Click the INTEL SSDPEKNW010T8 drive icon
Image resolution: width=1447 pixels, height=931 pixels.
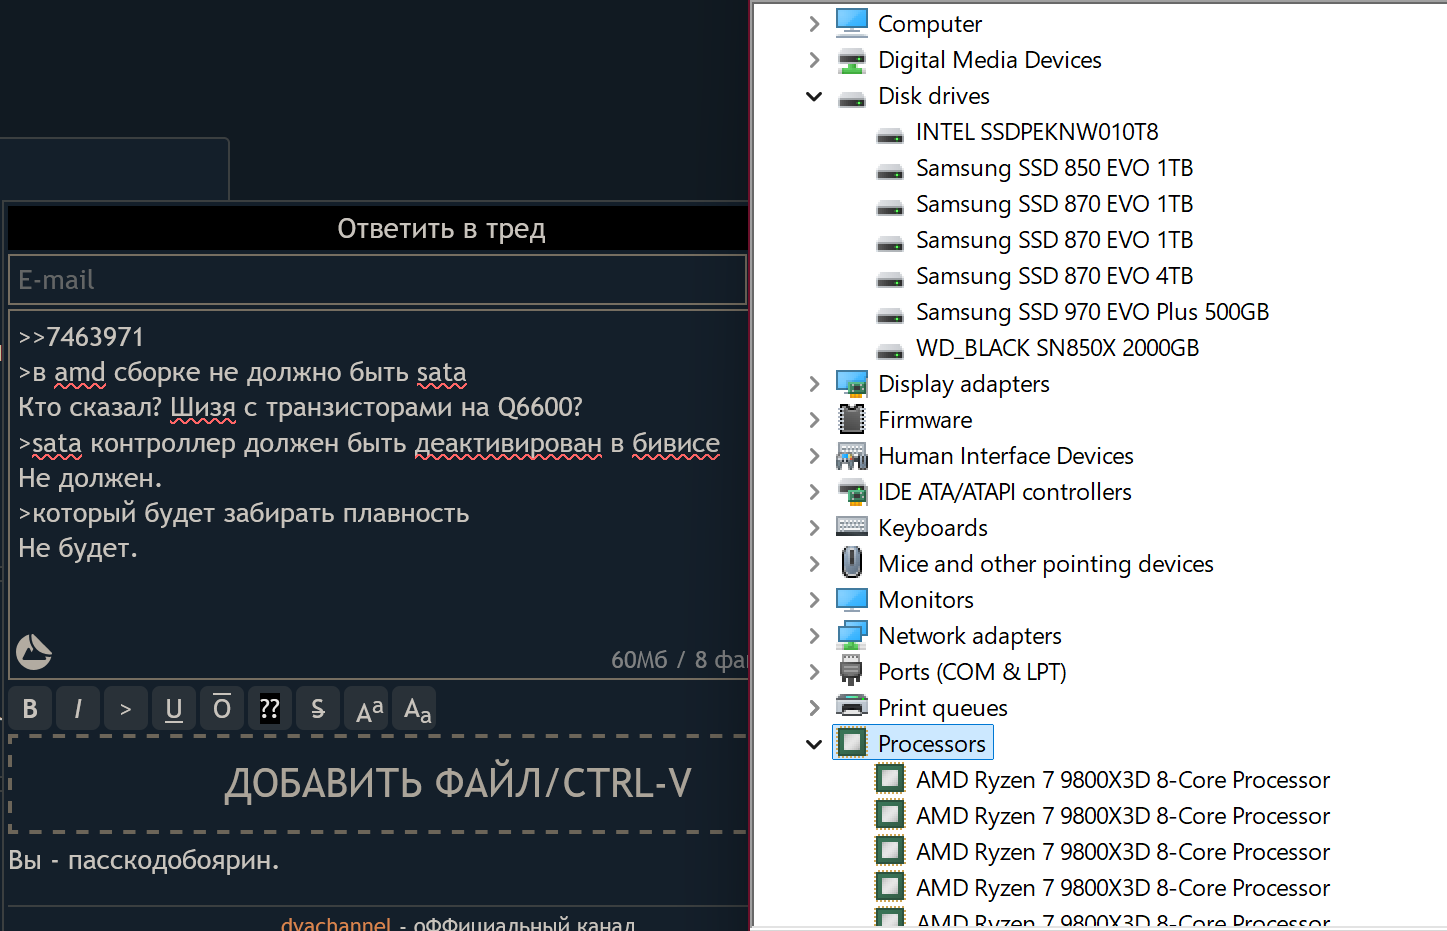890,134
